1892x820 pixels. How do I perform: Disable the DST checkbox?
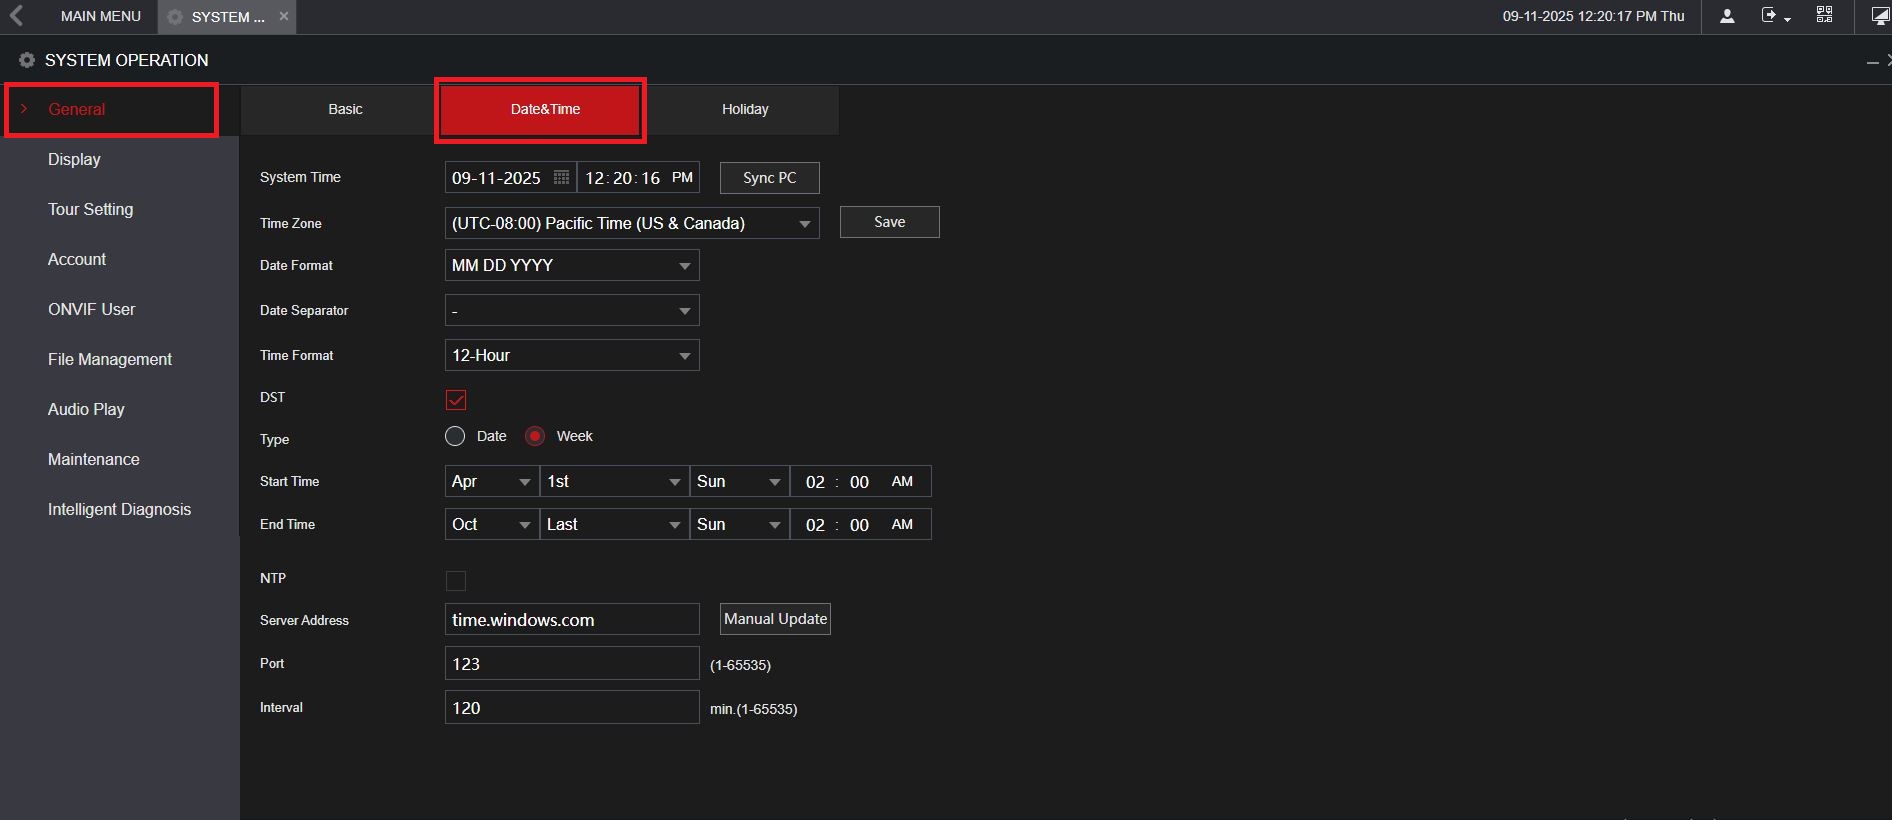coord(456,400)
